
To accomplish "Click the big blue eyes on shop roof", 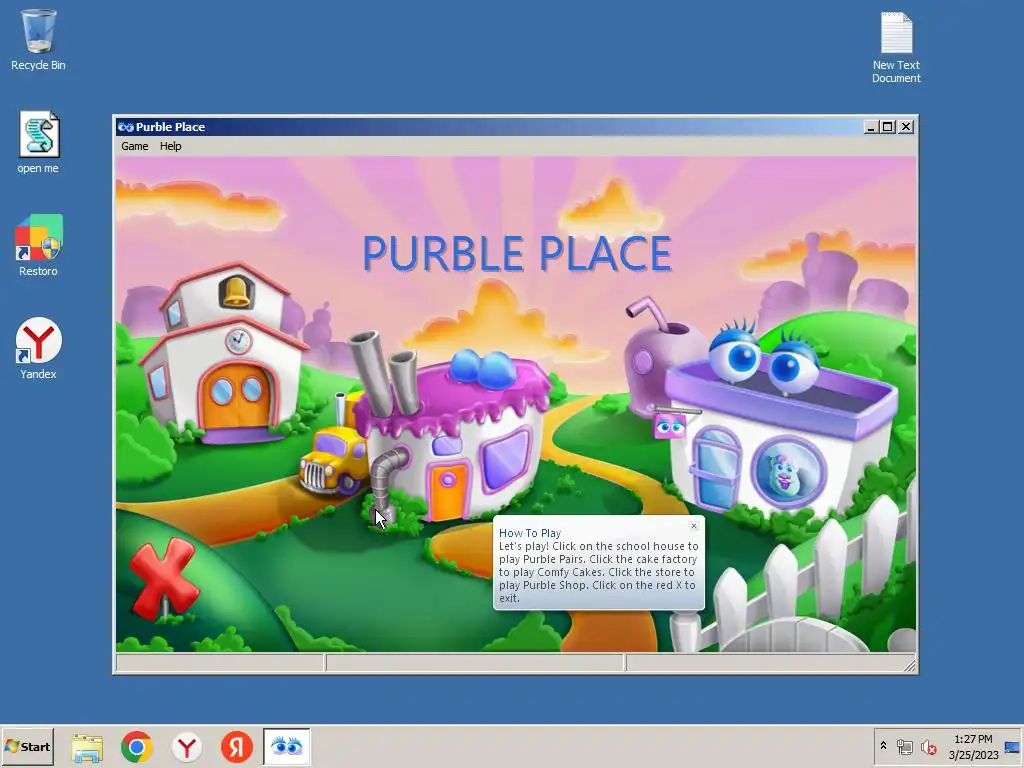I will click(763, 358).
